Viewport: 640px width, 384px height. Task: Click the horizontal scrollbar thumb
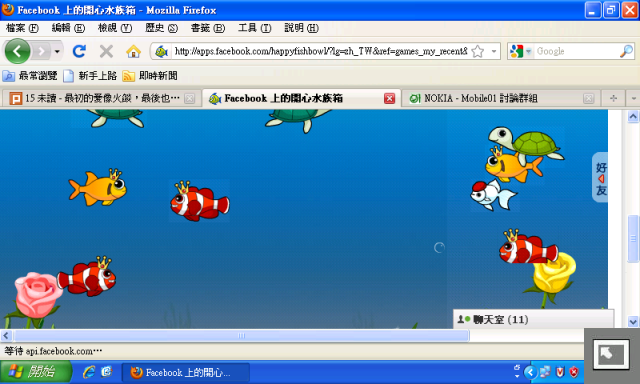[x=242, y=335]
